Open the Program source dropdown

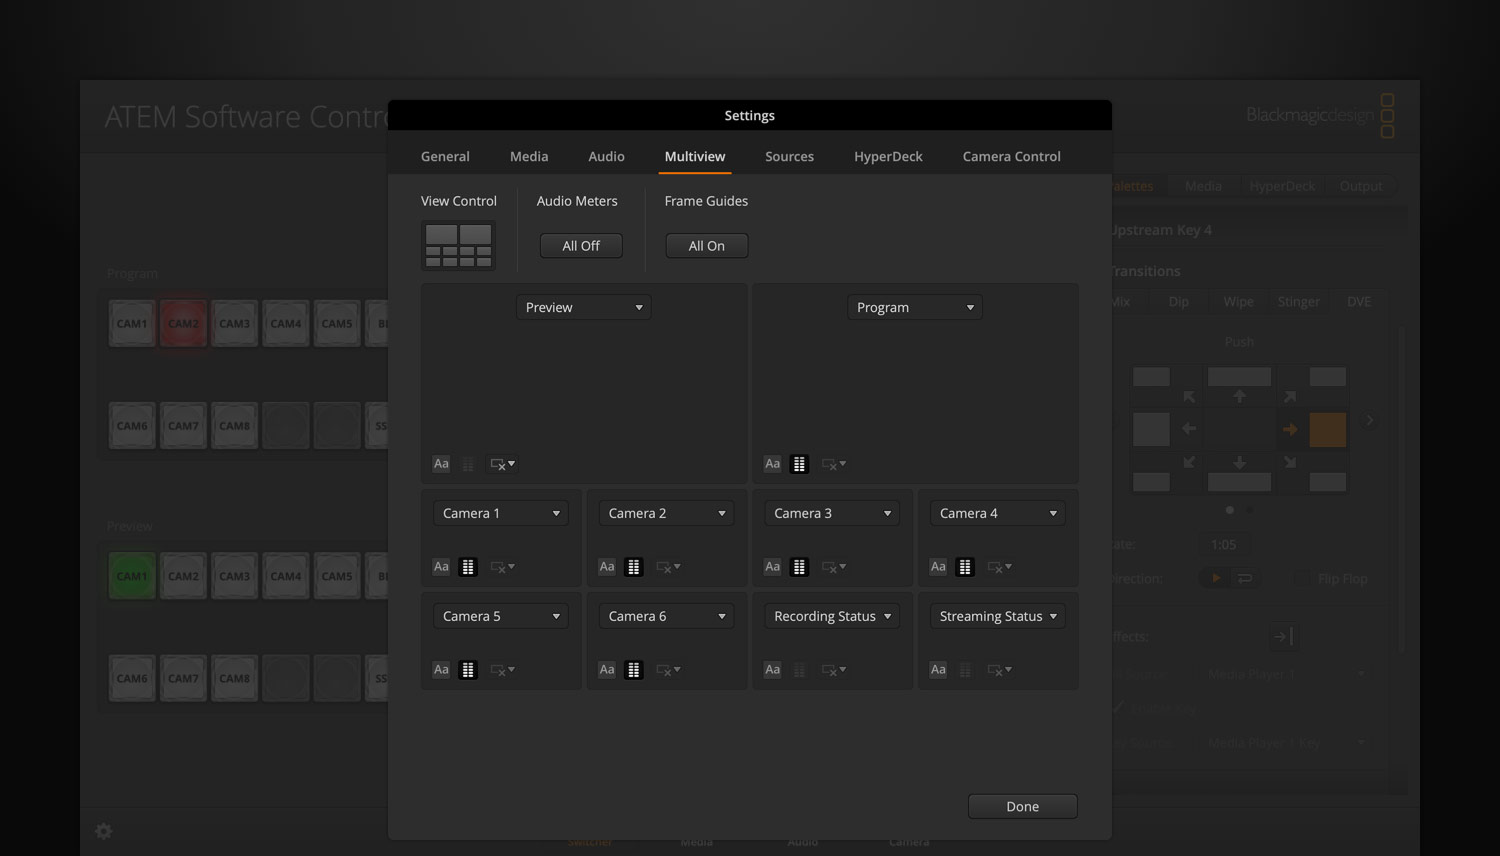pyautogui.click(x=913, y=306)
